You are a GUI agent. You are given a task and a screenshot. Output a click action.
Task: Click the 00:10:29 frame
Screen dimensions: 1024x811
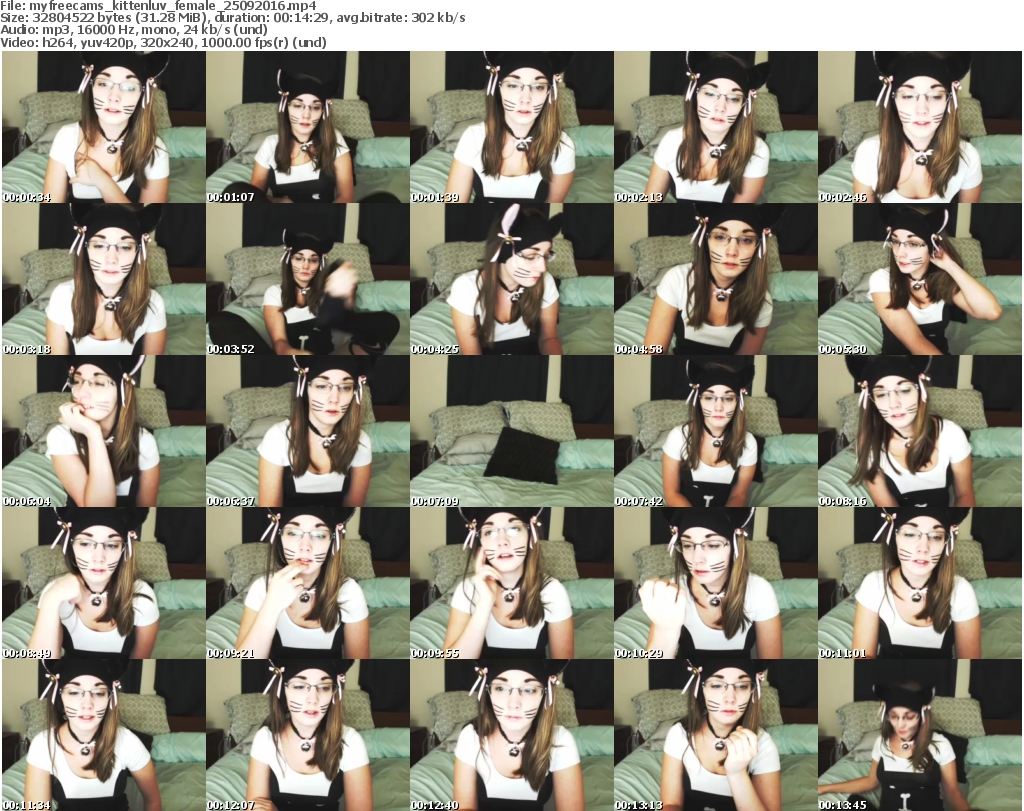pos(715,583)
